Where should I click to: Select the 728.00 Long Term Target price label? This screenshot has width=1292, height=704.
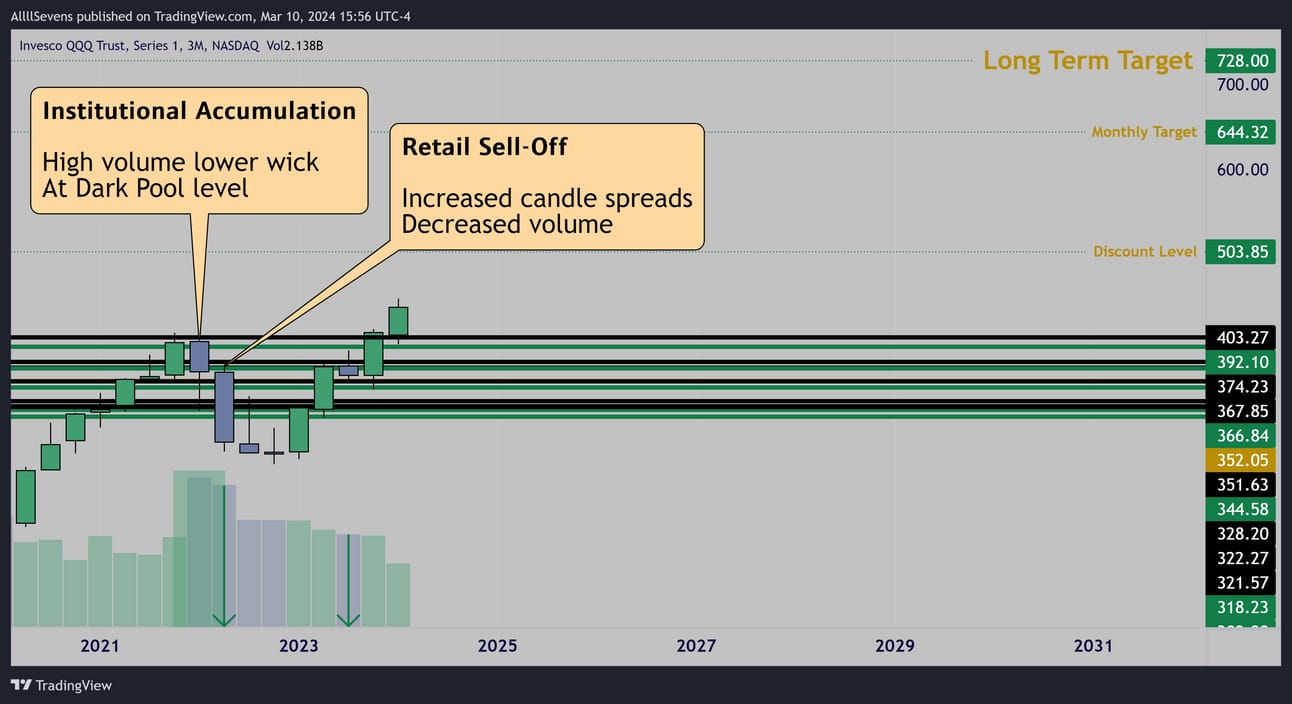point(1242,61)
